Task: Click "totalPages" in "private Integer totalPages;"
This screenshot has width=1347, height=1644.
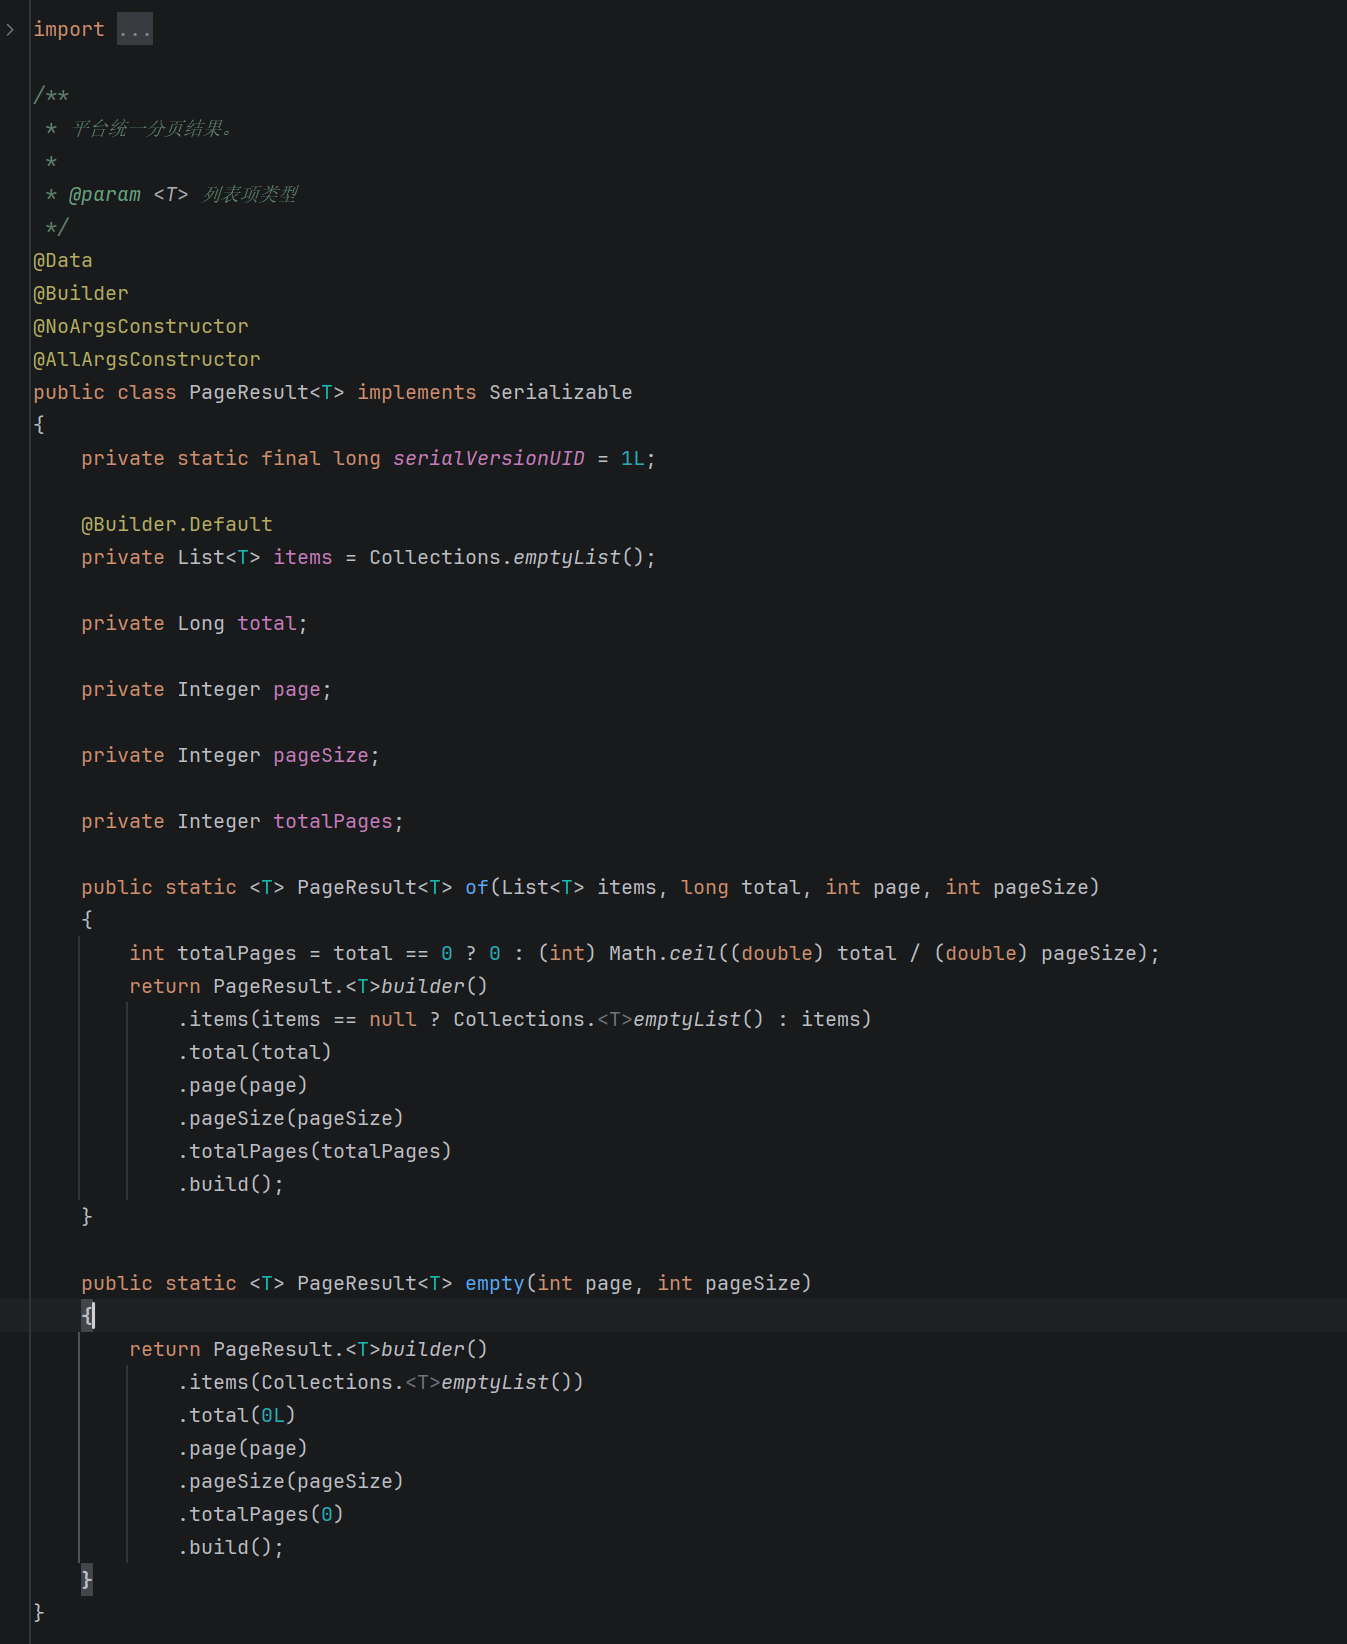Action: tap(333, 822)
